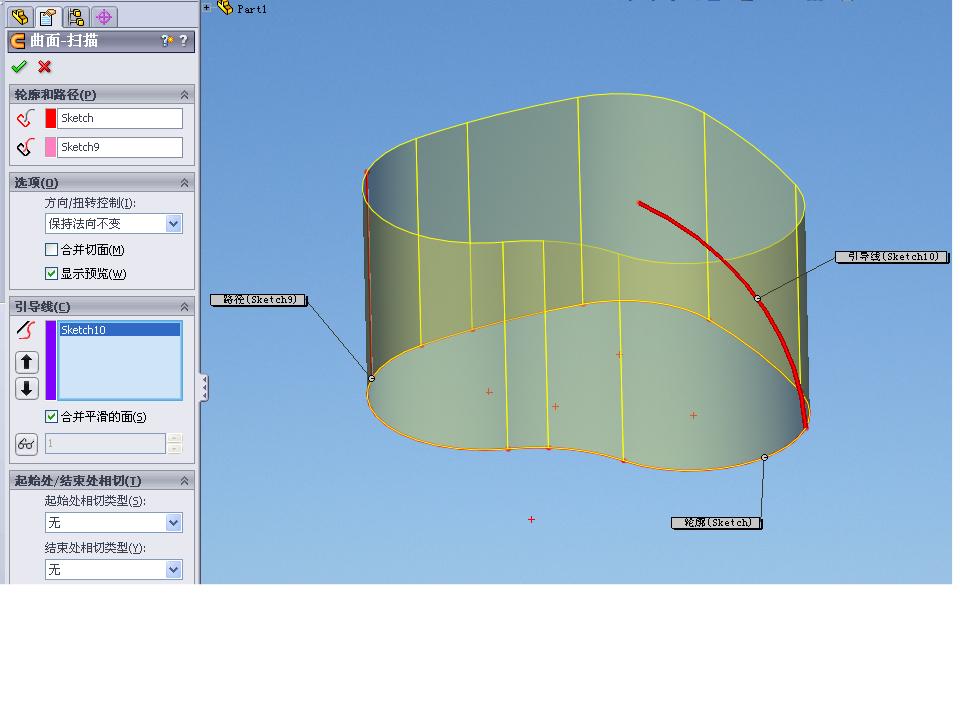Click the surface sweep icon in panel title
The height and width of the screenshot is (720, 960).
point(18,41)
